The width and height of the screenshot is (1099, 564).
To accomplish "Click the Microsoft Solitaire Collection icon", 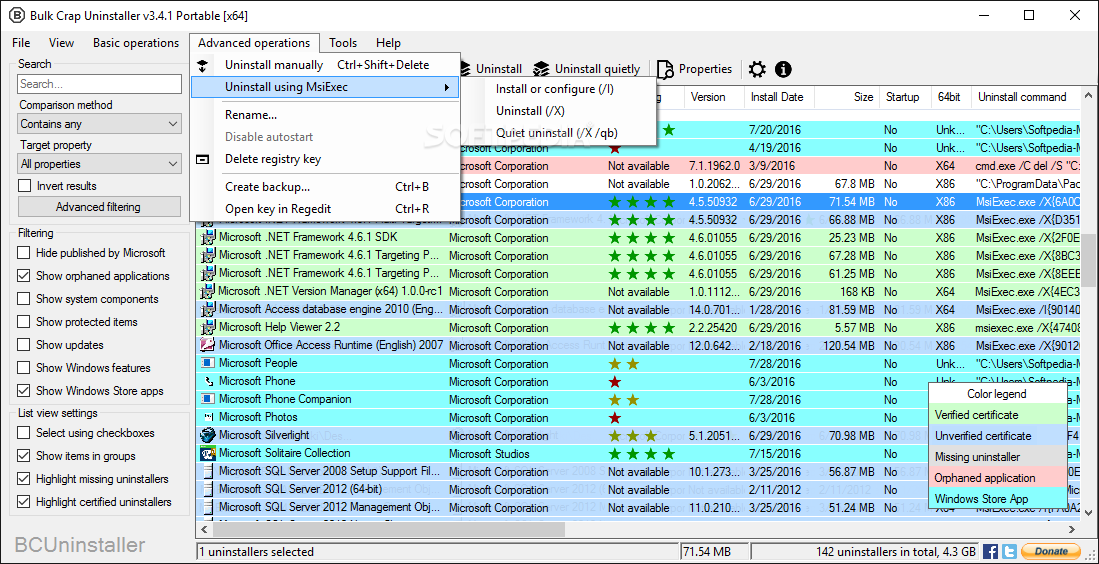I will (x=207, y=453).
